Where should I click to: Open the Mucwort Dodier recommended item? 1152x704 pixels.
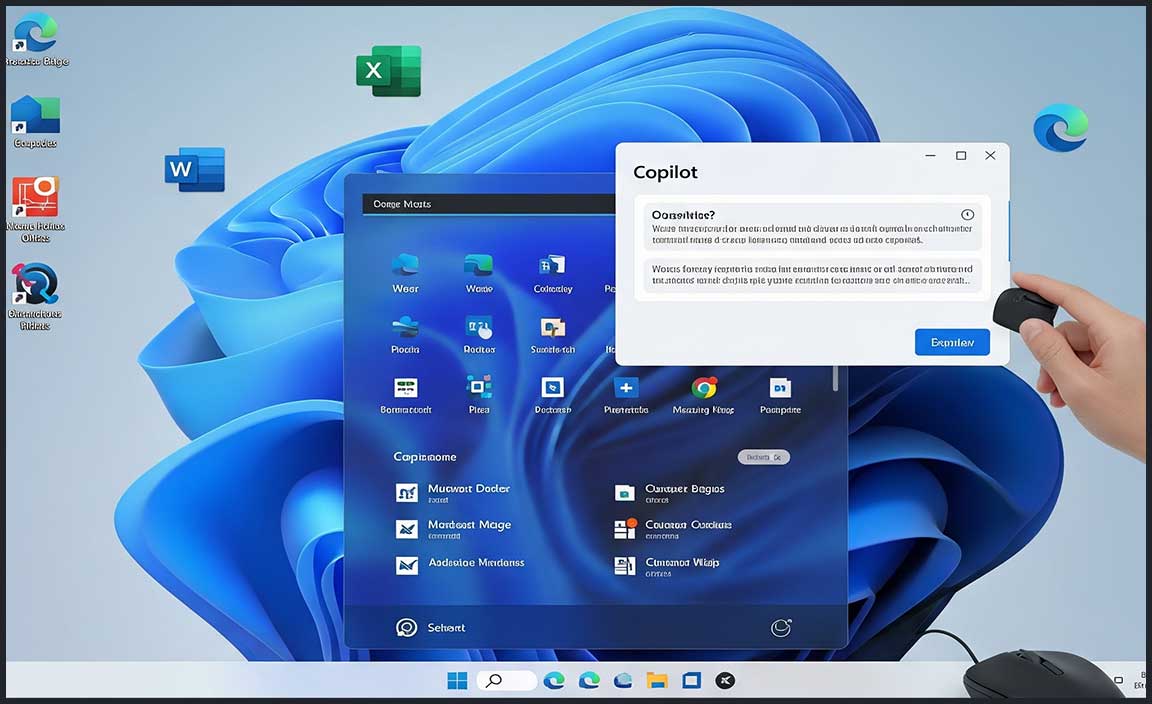453,492
